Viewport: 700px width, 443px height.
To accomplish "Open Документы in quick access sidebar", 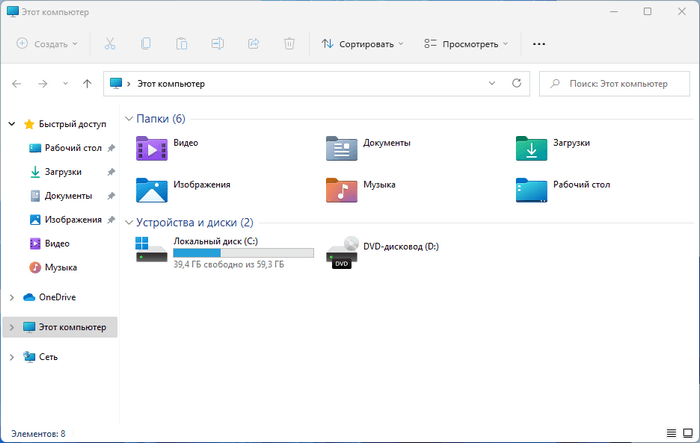I will point(61,196).
